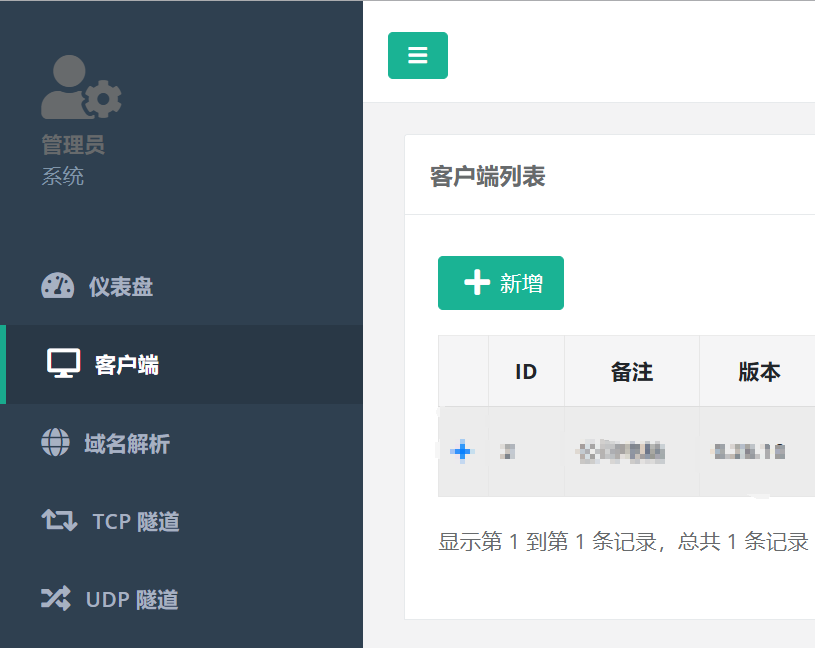Click the 管理员 username label
The height and width of the screenshot is (648, 815).
tap(73, 145)
